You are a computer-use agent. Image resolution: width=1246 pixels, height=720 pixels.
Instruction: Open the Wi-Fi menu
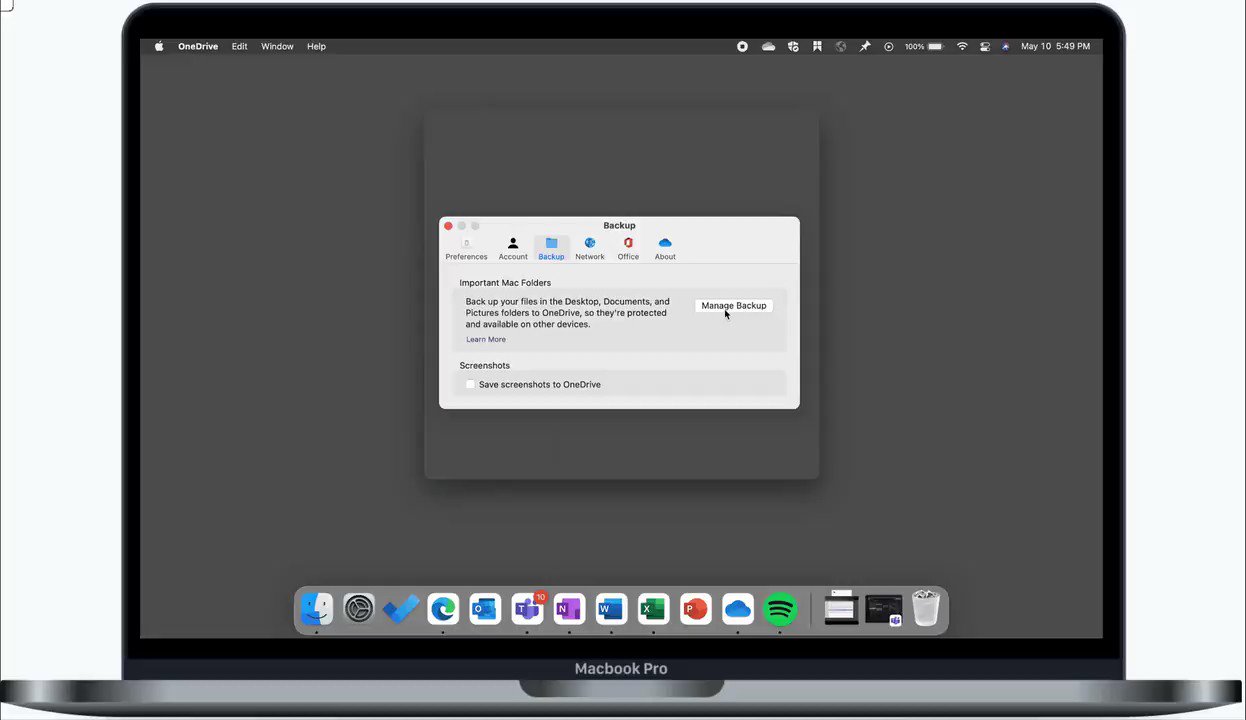962,46
